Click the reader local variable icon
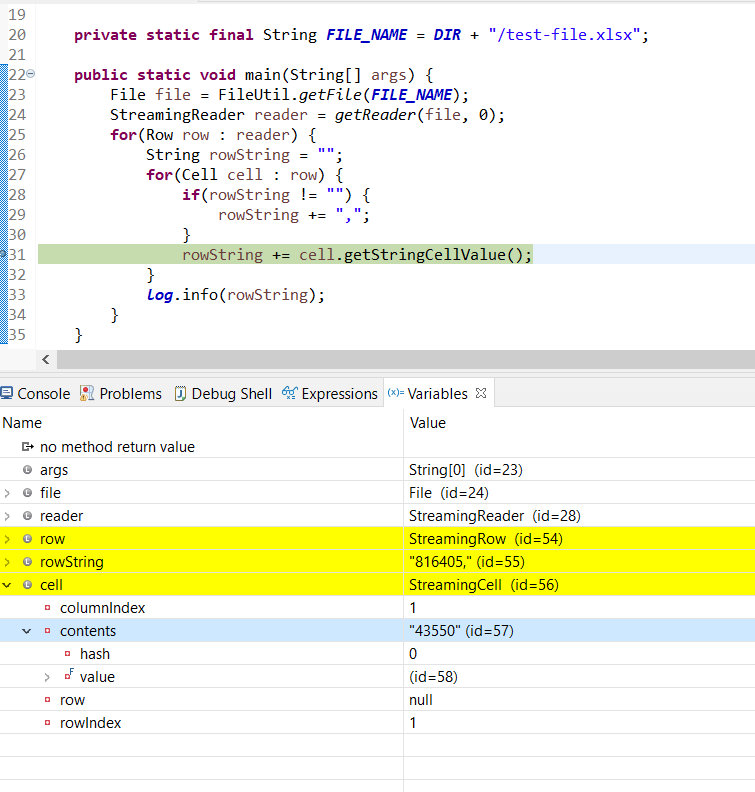 (27, 516)
